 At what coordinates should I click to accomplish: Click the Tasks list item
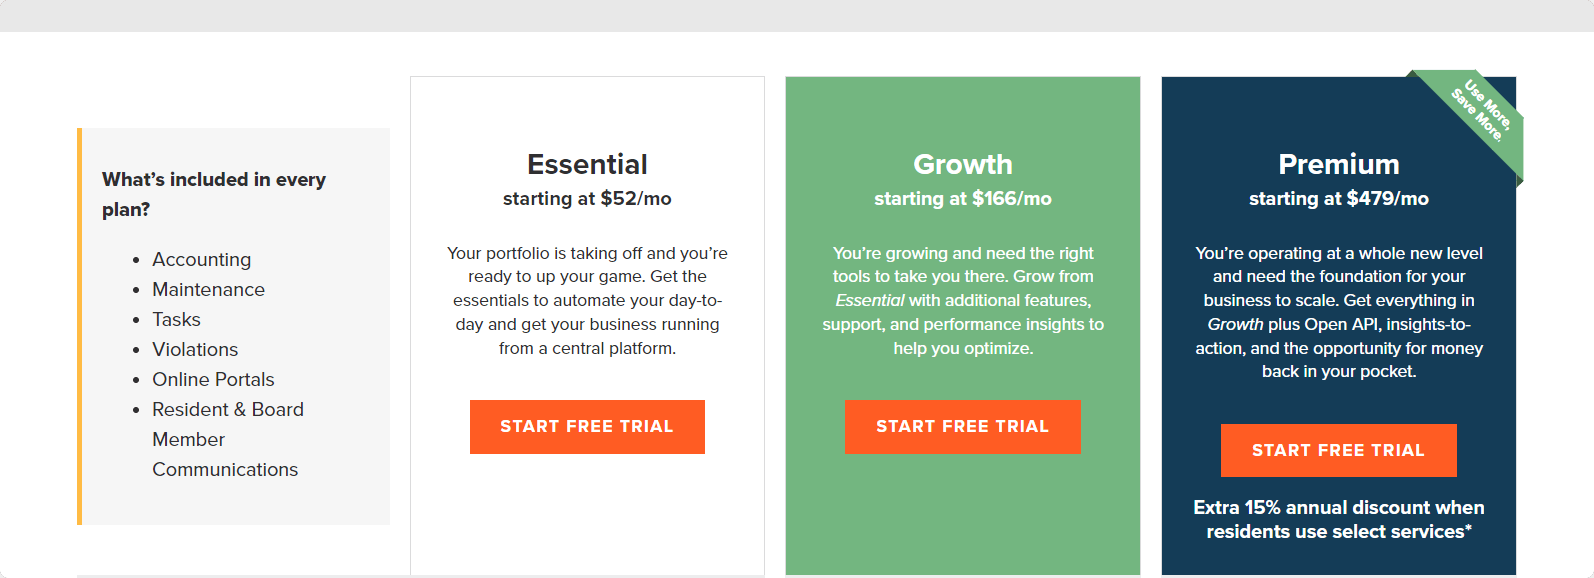[x=176, y=319]
